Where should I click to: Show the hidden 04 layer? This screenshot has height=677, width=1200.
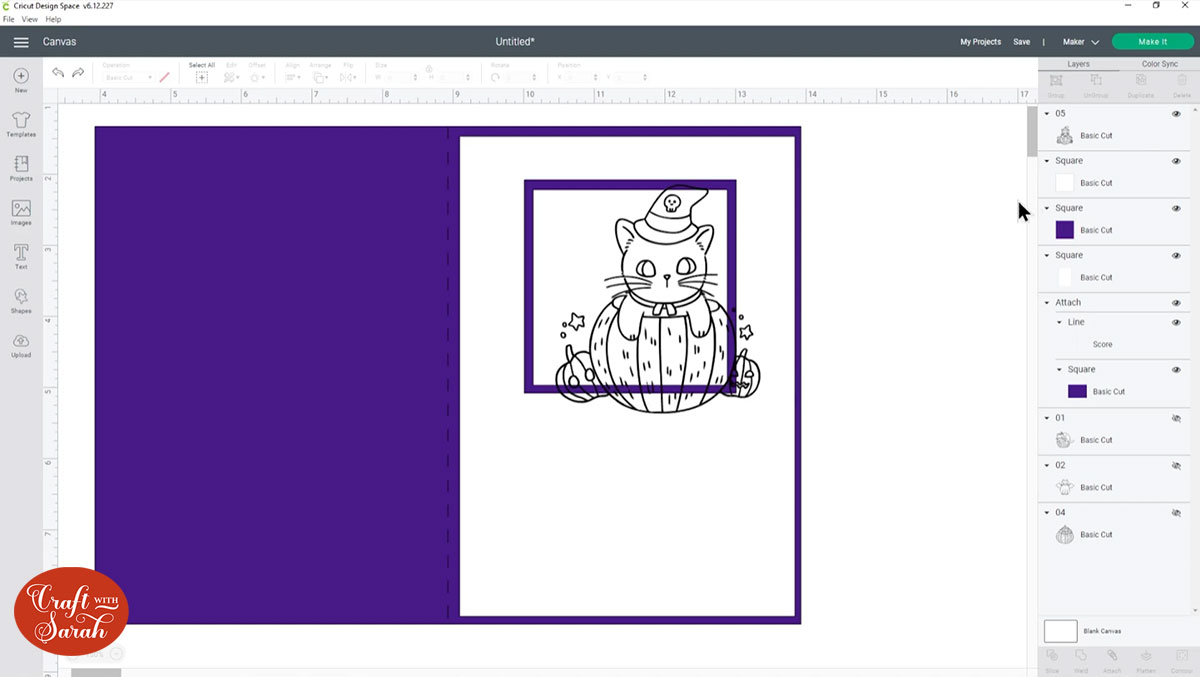click(x=1176, y=513)
